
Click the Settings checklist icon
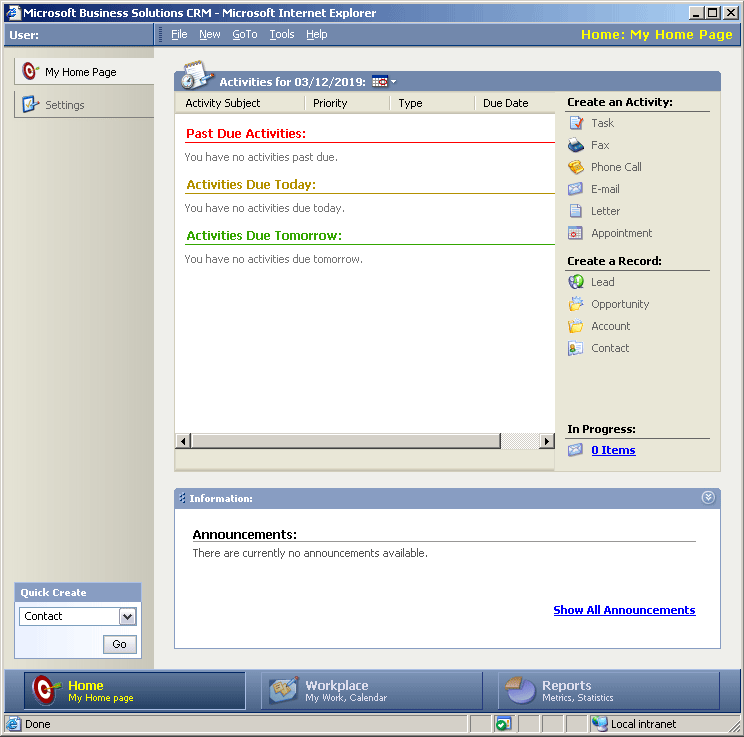pyautogui.click(x=30, y=104)
